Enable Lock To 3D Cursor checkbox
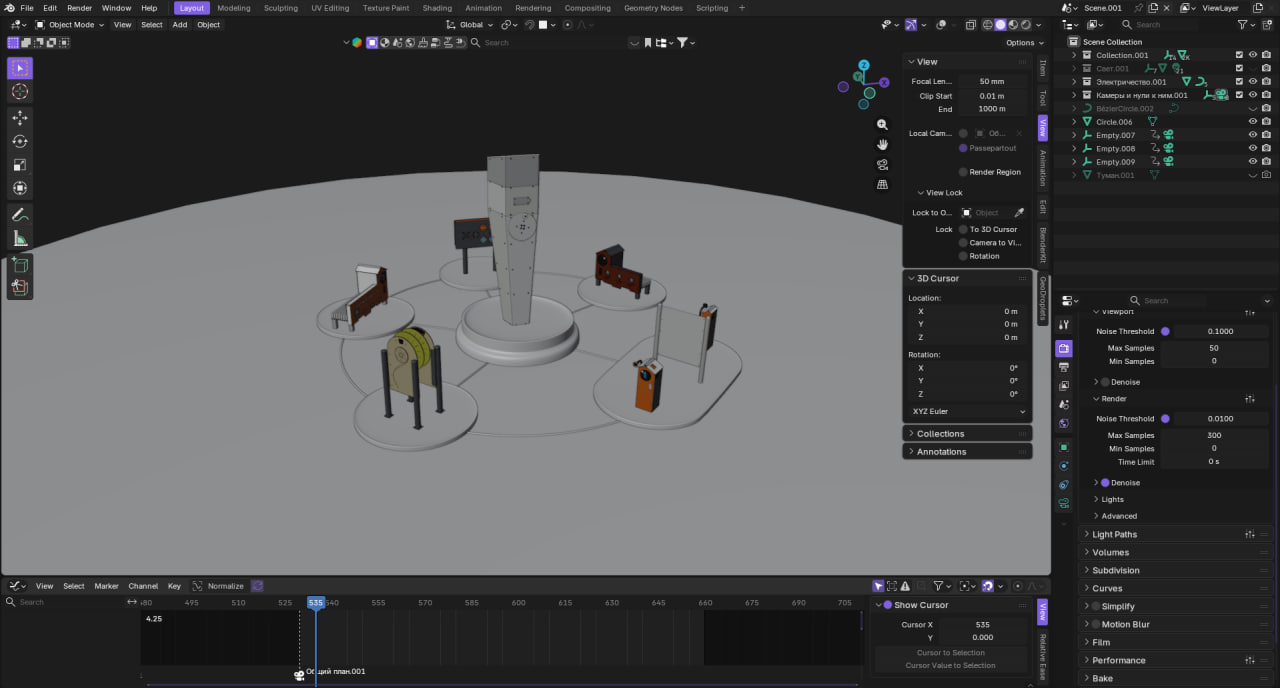 [x=963, y=229]
